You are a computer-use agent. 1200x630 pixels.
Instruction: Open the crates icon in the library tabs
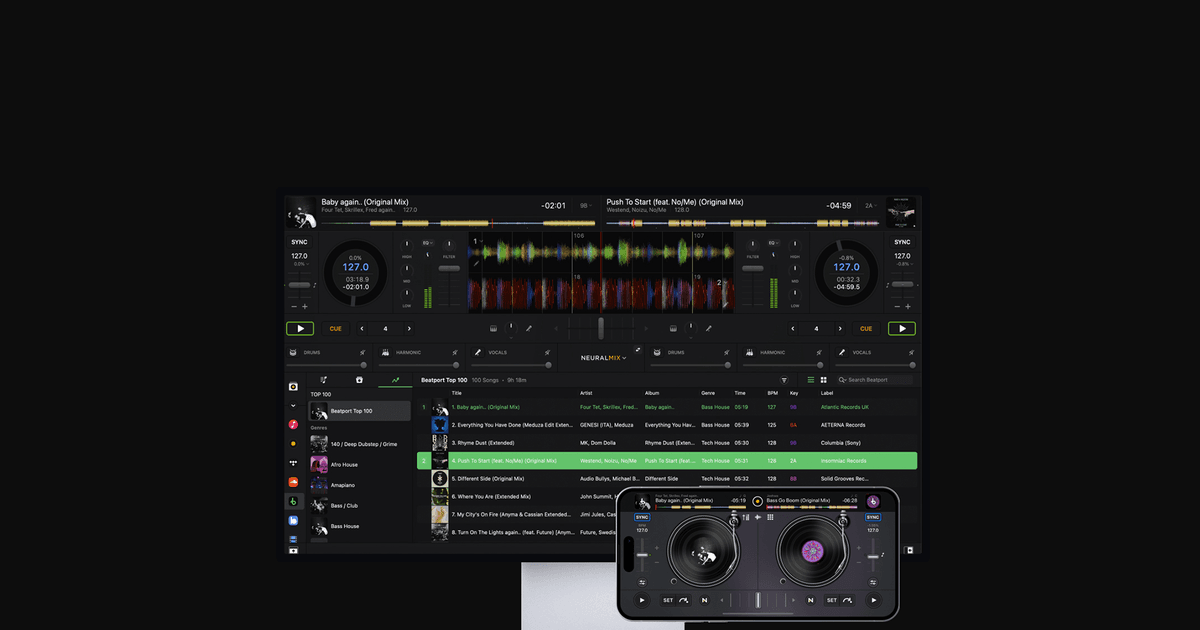[358, 380]
